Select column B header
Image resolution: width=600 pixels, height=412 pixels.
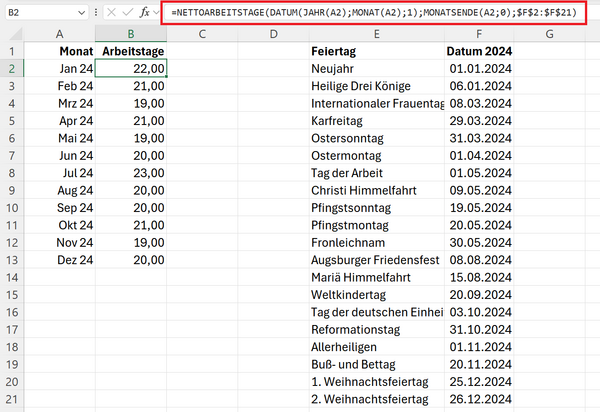(x=132, y=35)
